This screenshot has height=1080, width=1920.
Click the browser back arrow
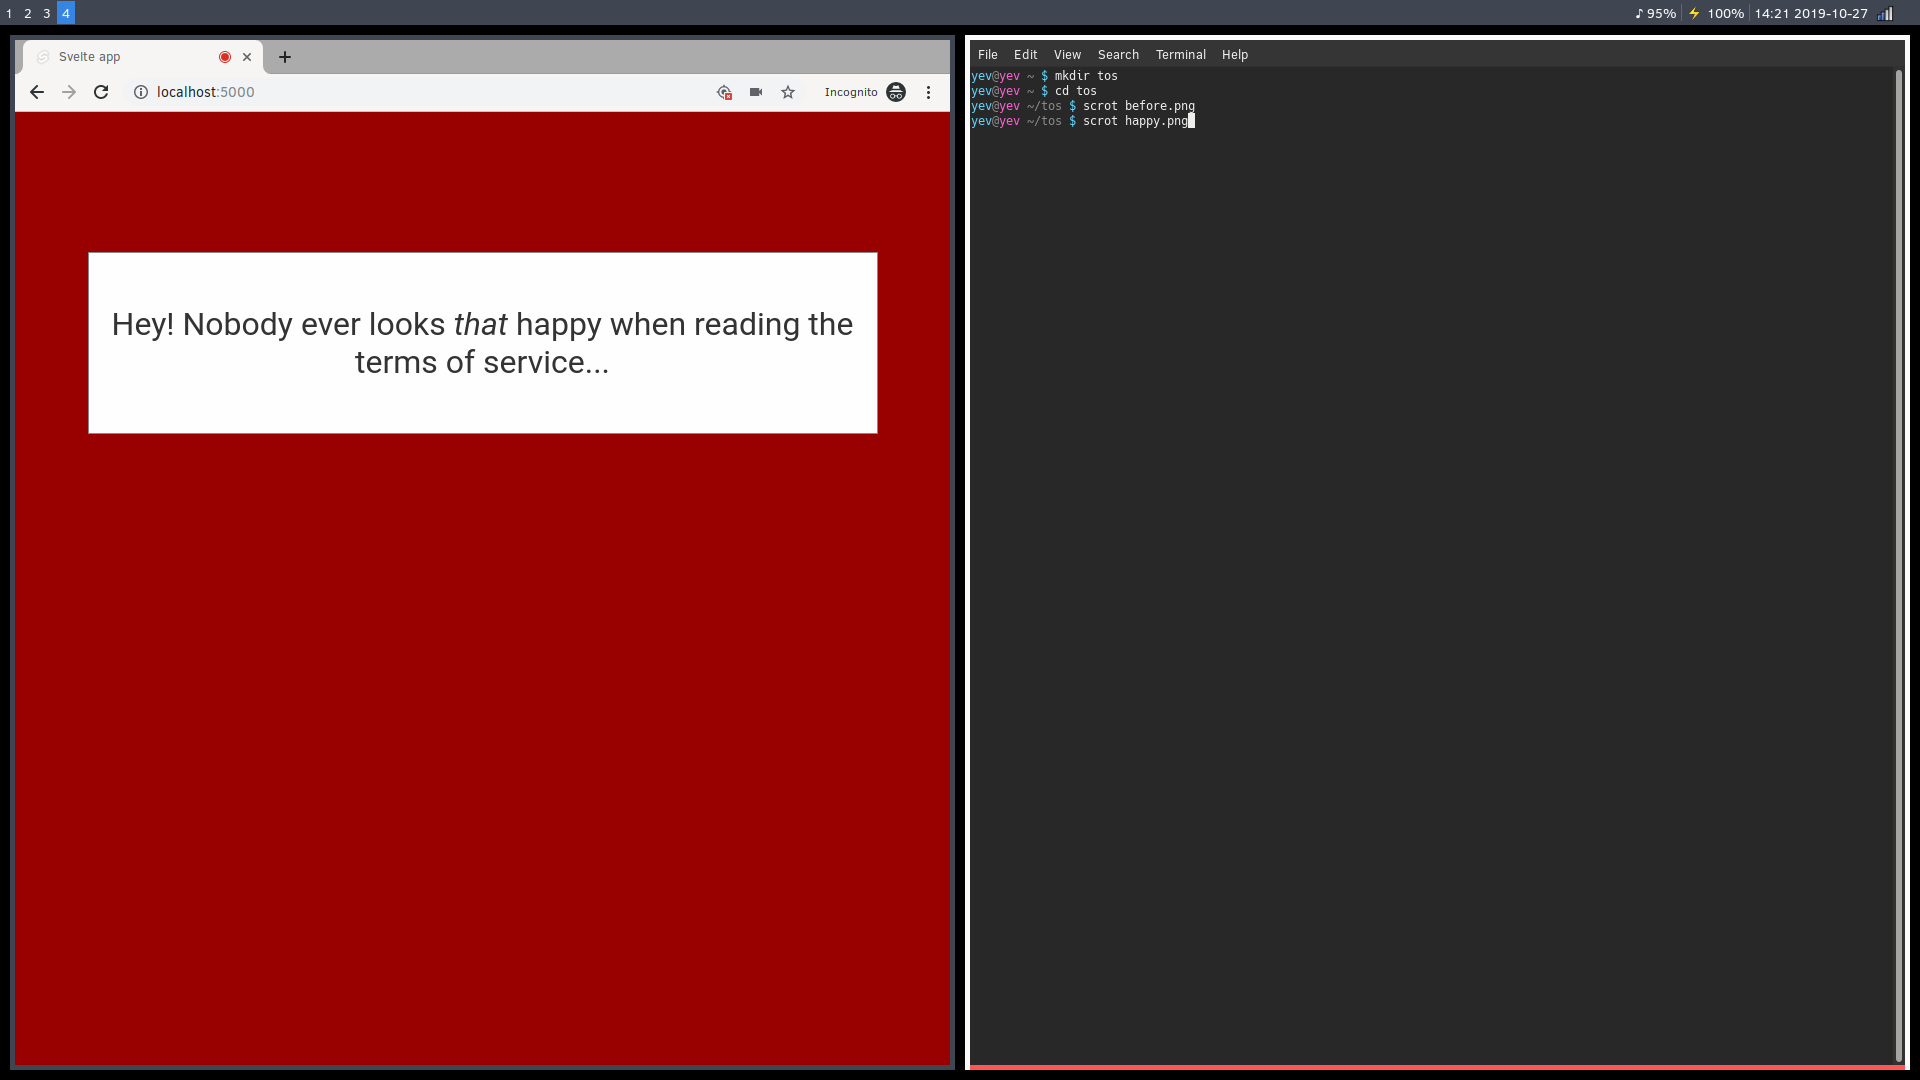(x=37, y=92)
